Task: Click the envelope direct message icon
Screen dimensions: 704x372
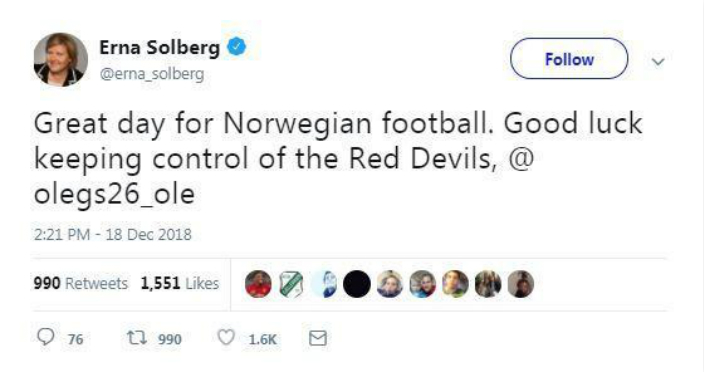Action: click(318, 338)
